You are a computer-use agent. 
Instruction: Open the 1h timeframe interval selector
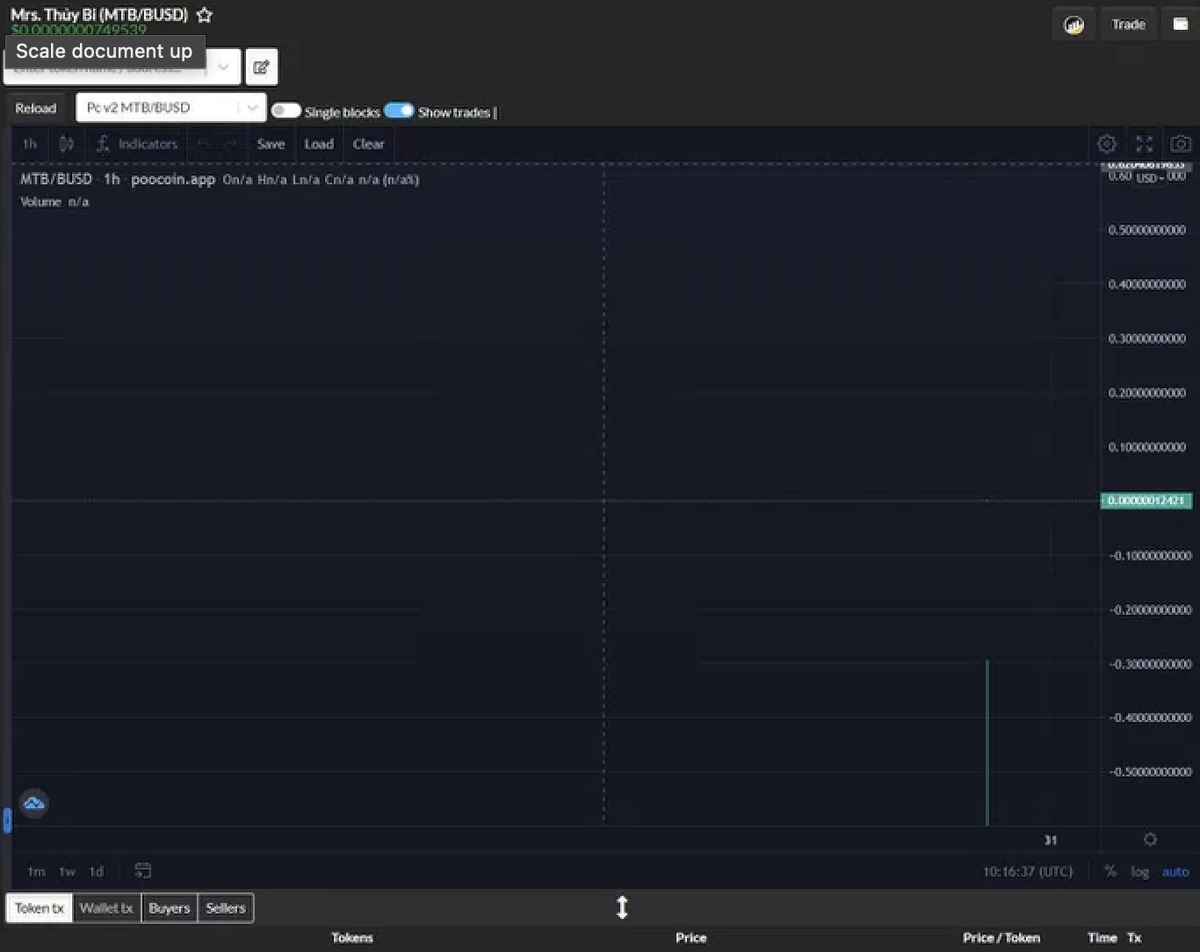[30, 144]
